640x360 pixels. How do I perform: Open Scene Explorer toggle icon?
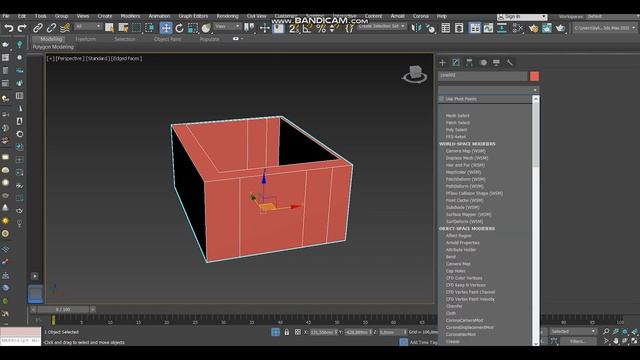446,28
